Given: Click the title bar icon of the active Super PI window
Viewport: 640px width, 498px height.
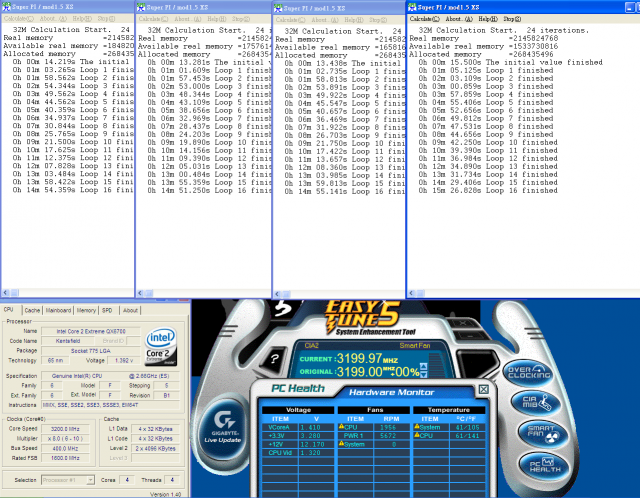Looking at the screenshot, I should [412, 7].
